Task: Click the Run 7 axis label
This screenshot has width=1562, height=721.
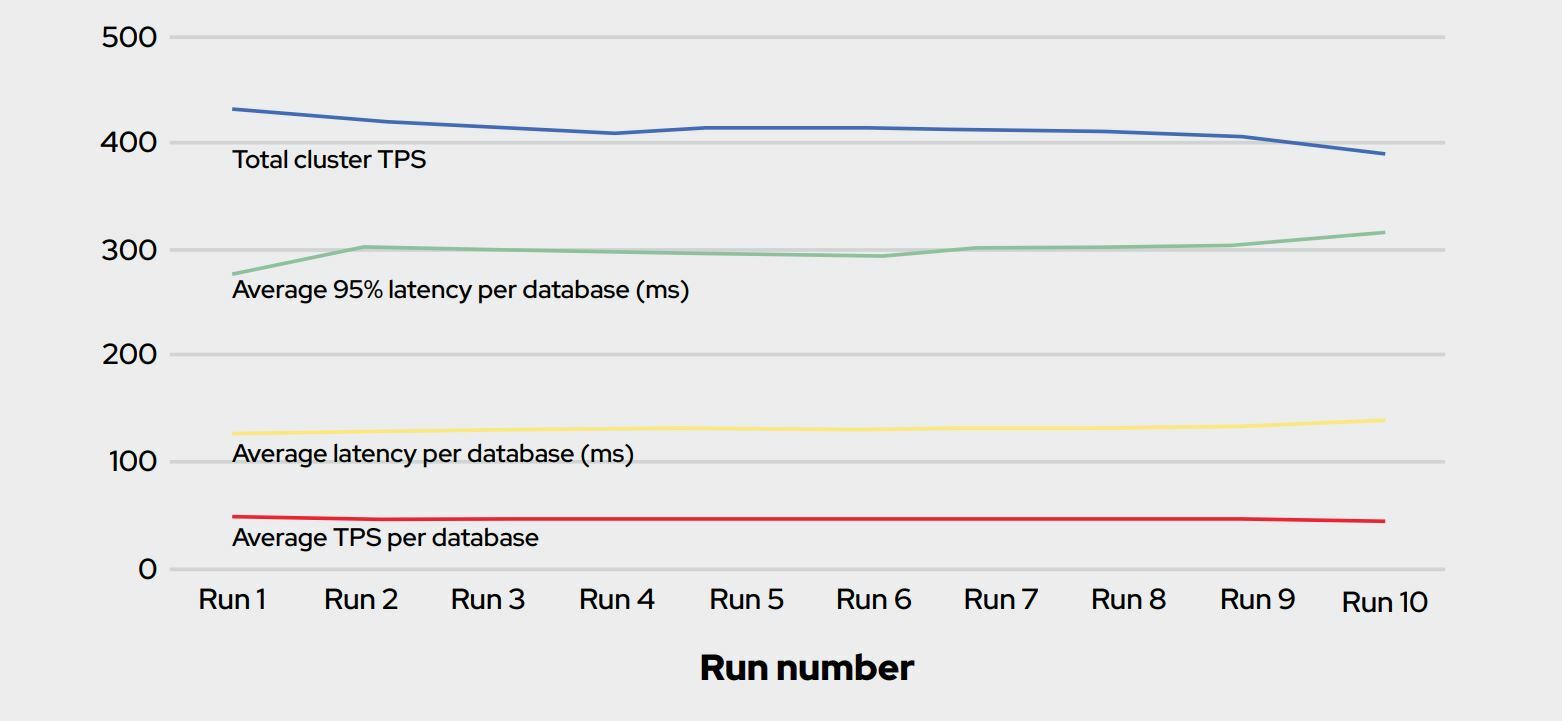Action: tap(1001, 600)
